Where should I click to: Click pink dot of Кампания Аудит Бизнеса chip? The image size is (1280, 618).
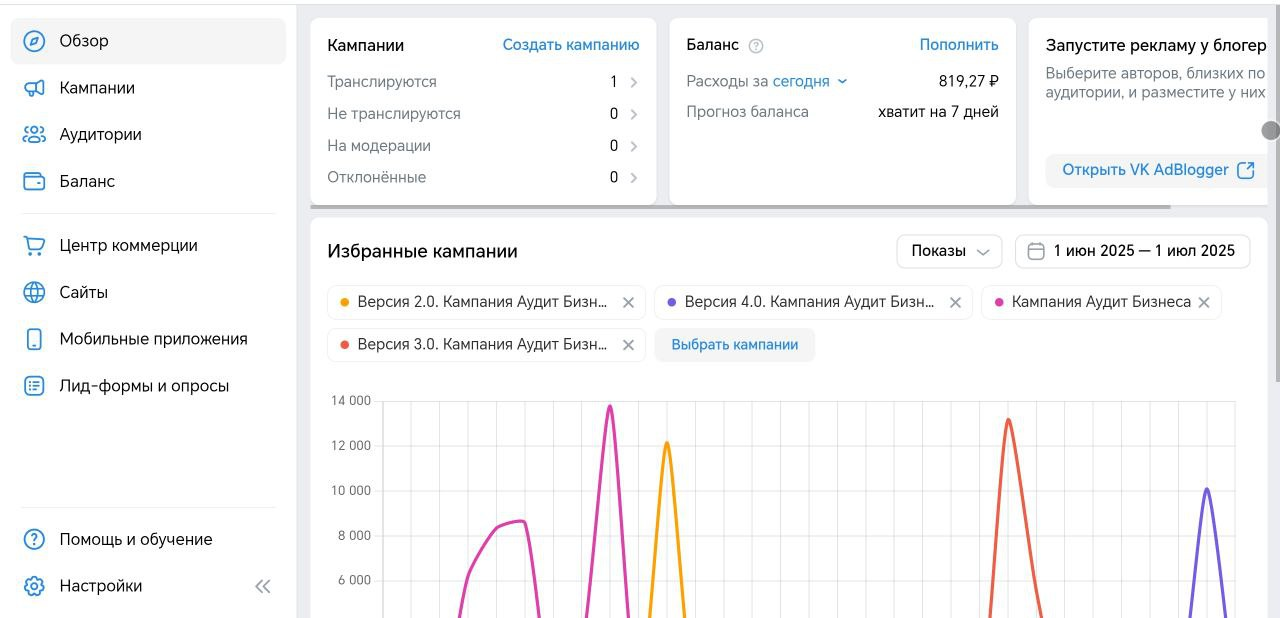click(x=999, y=302)
